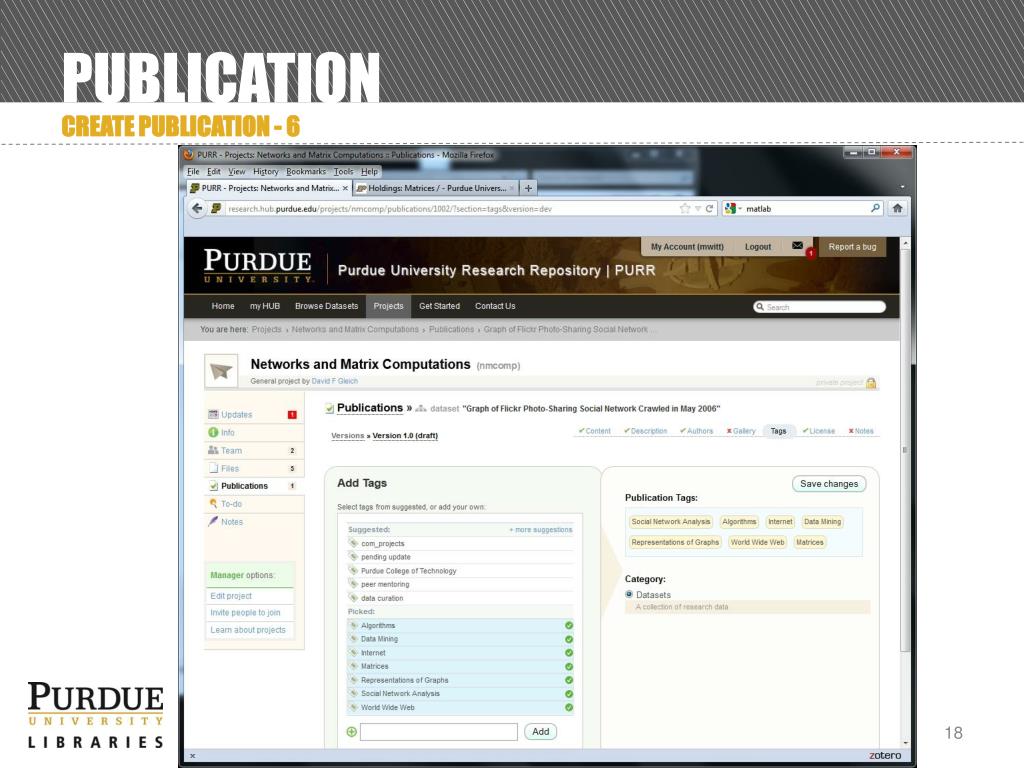Select suggested tag data curation
This screenshot has height=768, width=1024.
tap(382, 598)
